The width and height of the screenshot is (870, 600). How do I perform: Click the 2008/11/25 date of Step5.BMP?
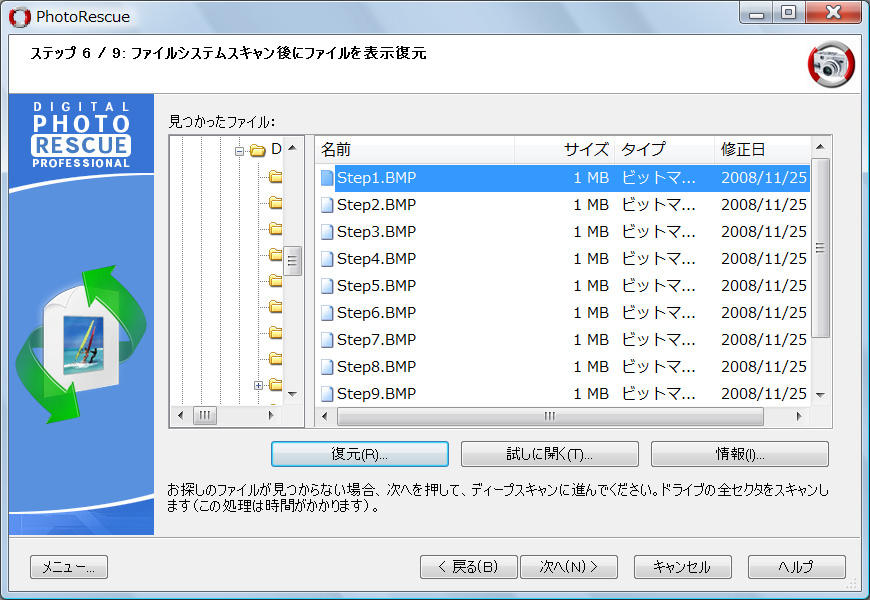tap(763, 286)
